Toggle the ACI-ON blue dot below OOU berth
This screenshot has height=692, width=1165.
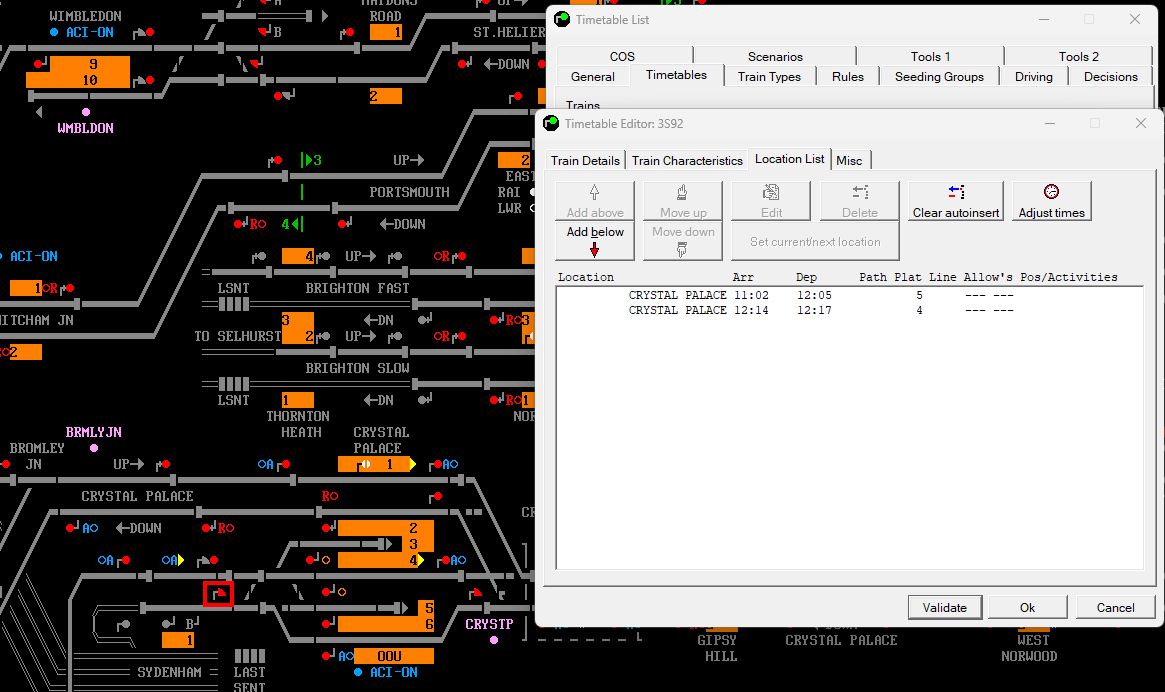click(x=358, y=672)
